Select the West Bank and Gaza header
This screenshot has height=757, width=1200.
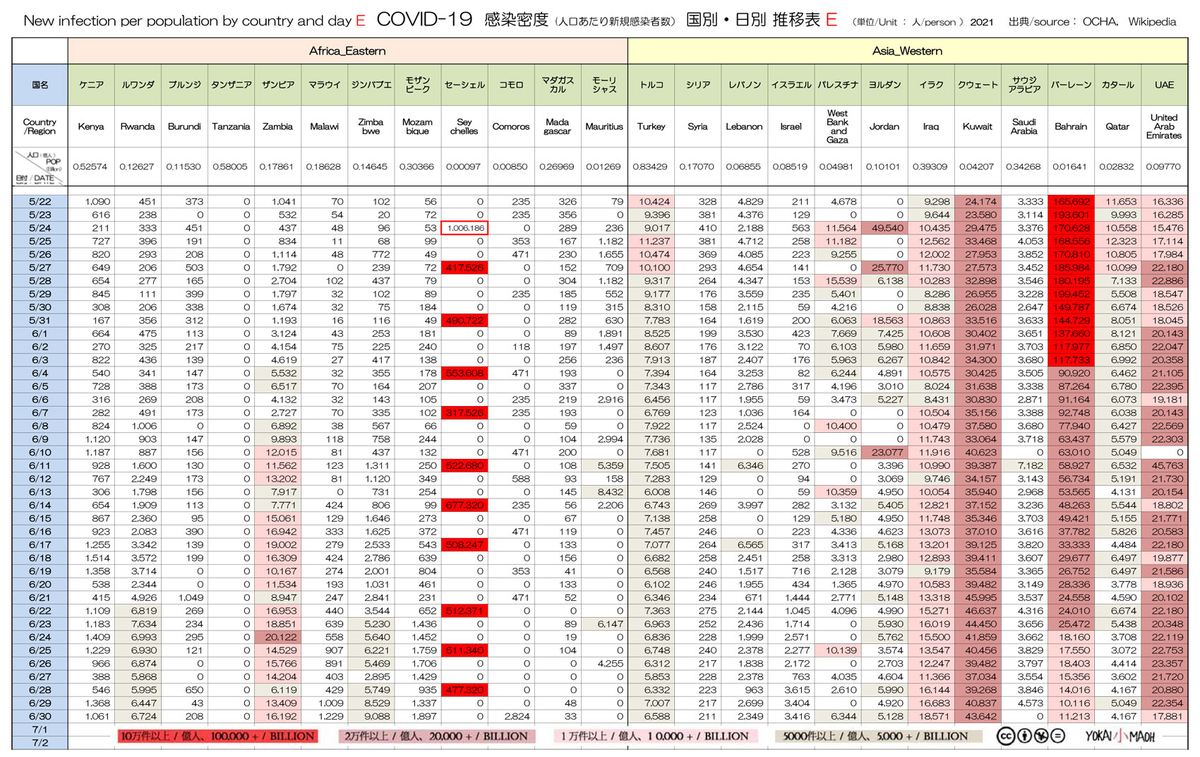pyautogui.click(x=838, y=126)
